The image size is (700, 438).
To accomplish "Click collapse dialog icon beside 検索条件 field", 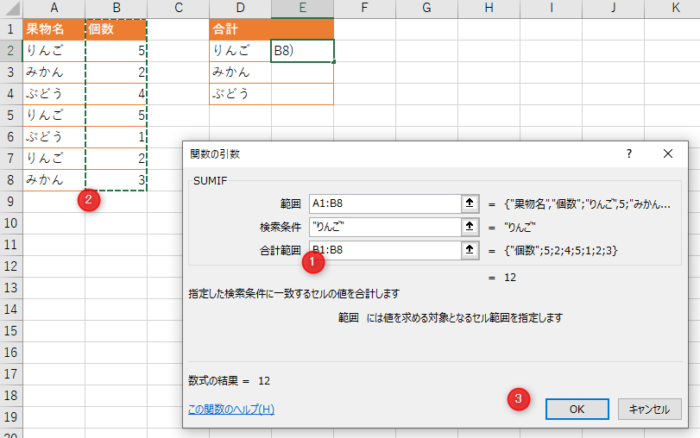I will [x=466, y=227].
